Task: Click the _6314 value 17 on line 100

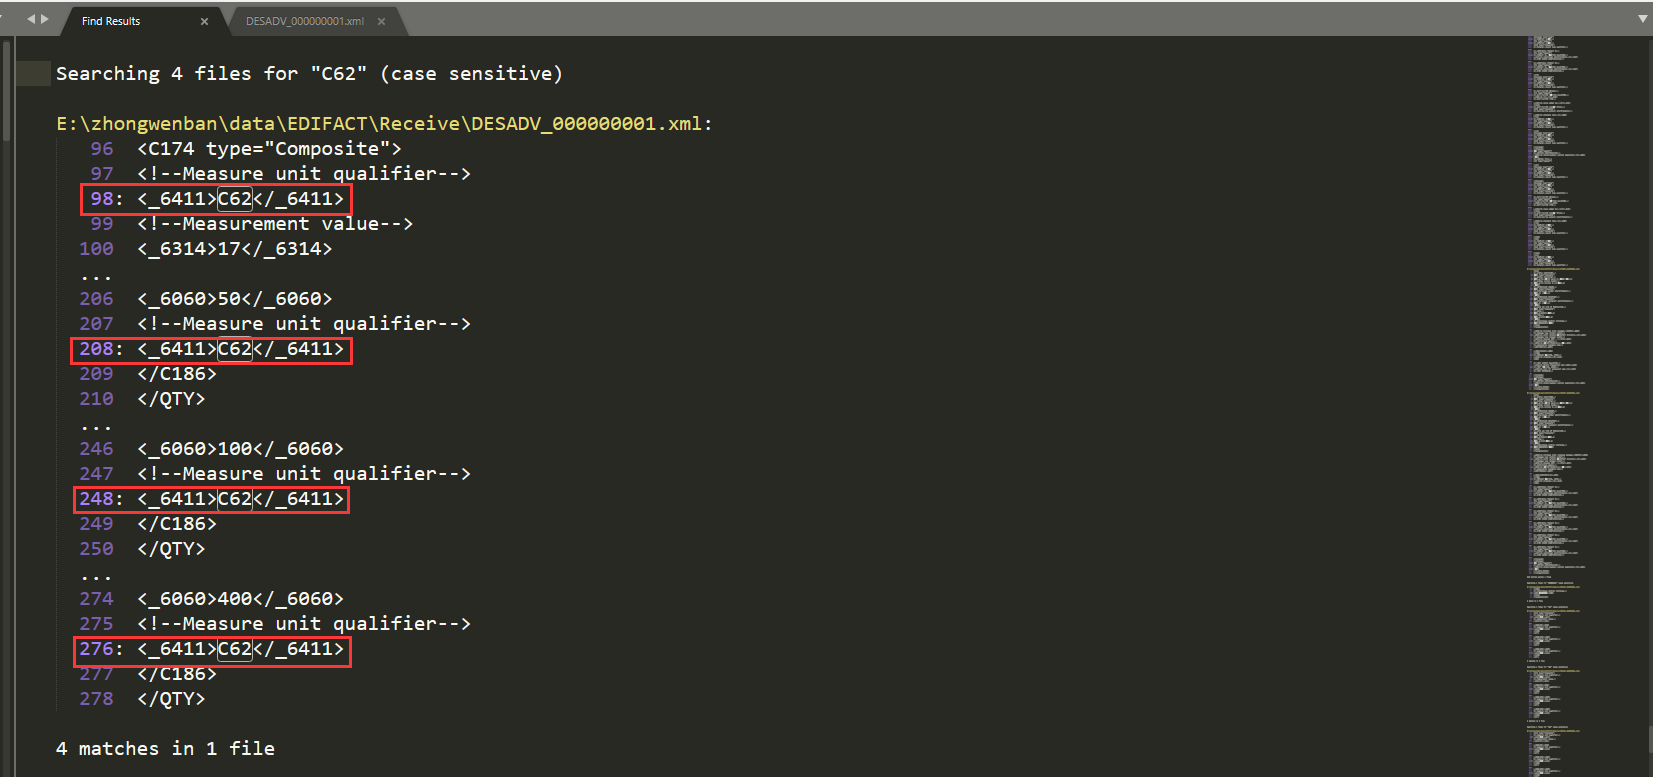Action: point(229,249)
